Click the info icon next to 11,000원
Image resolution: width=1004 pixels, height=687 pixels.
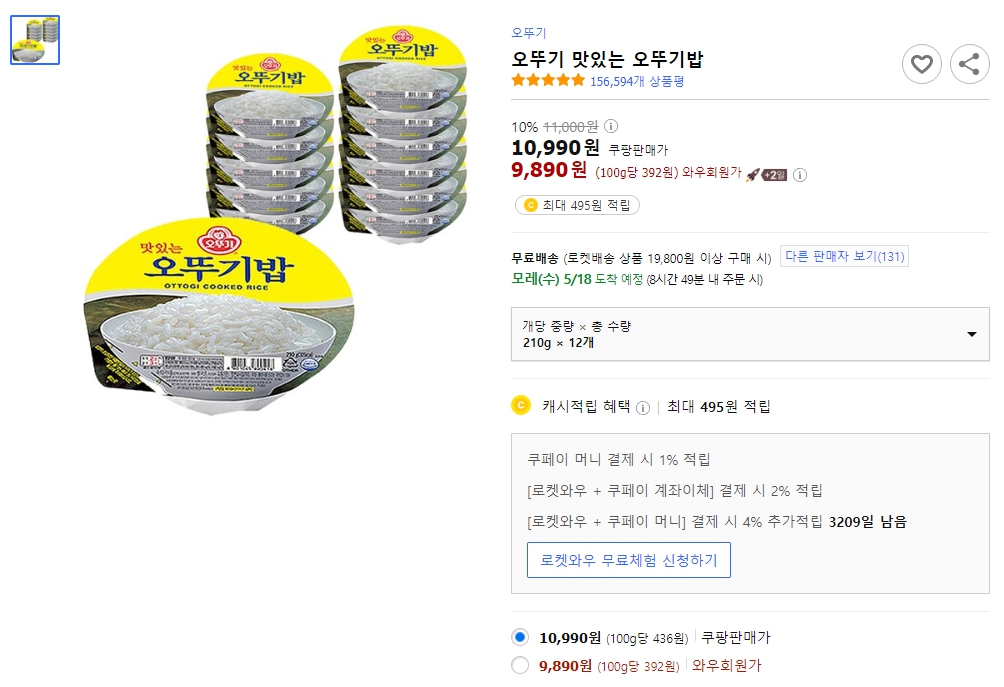point(610,126)
